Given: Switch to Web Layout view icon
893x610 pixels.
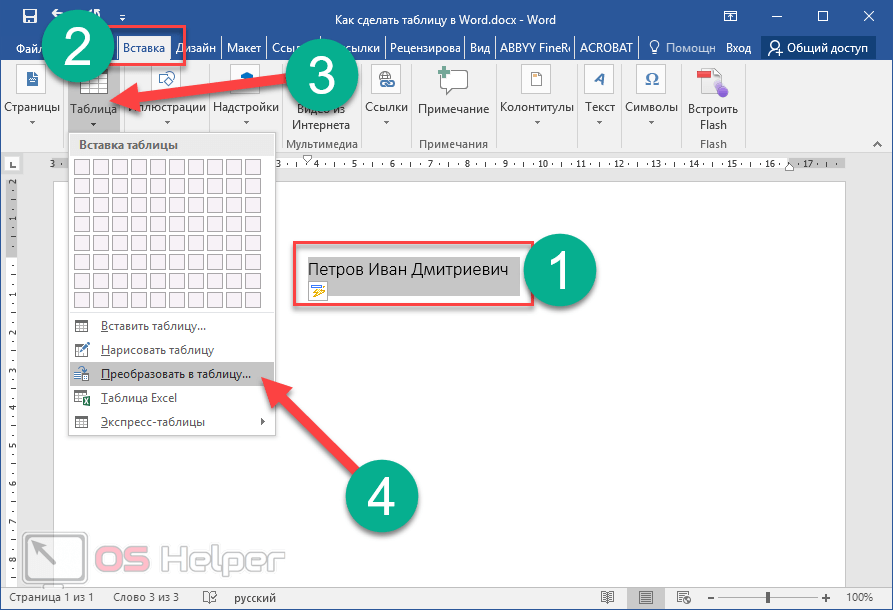Looking at the screenshot, I should [686, 598].
